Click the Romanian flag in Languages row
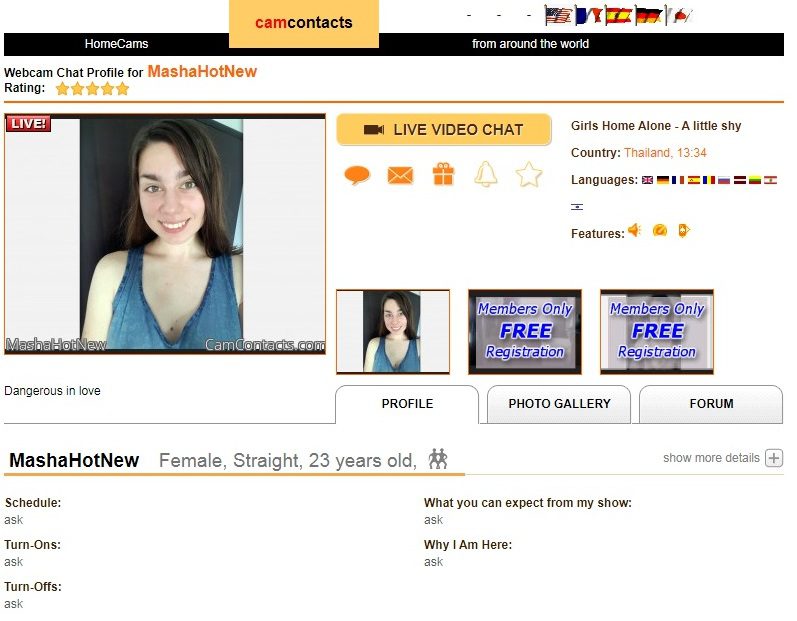 tap(709, 180)
